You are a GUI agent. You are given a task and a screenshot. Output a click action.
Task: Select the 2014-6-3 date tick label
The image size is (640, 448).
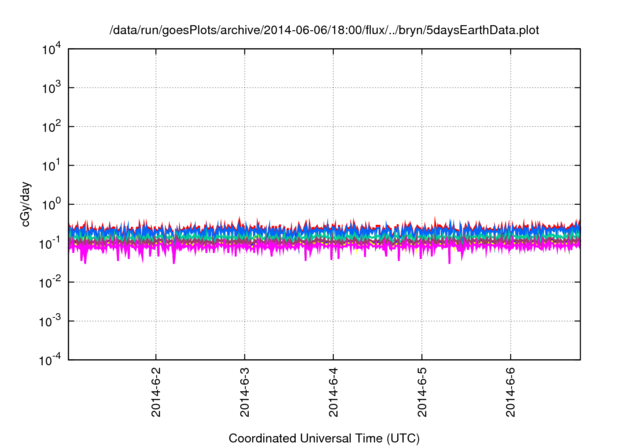pyautogui.click(x=244, y=392)
